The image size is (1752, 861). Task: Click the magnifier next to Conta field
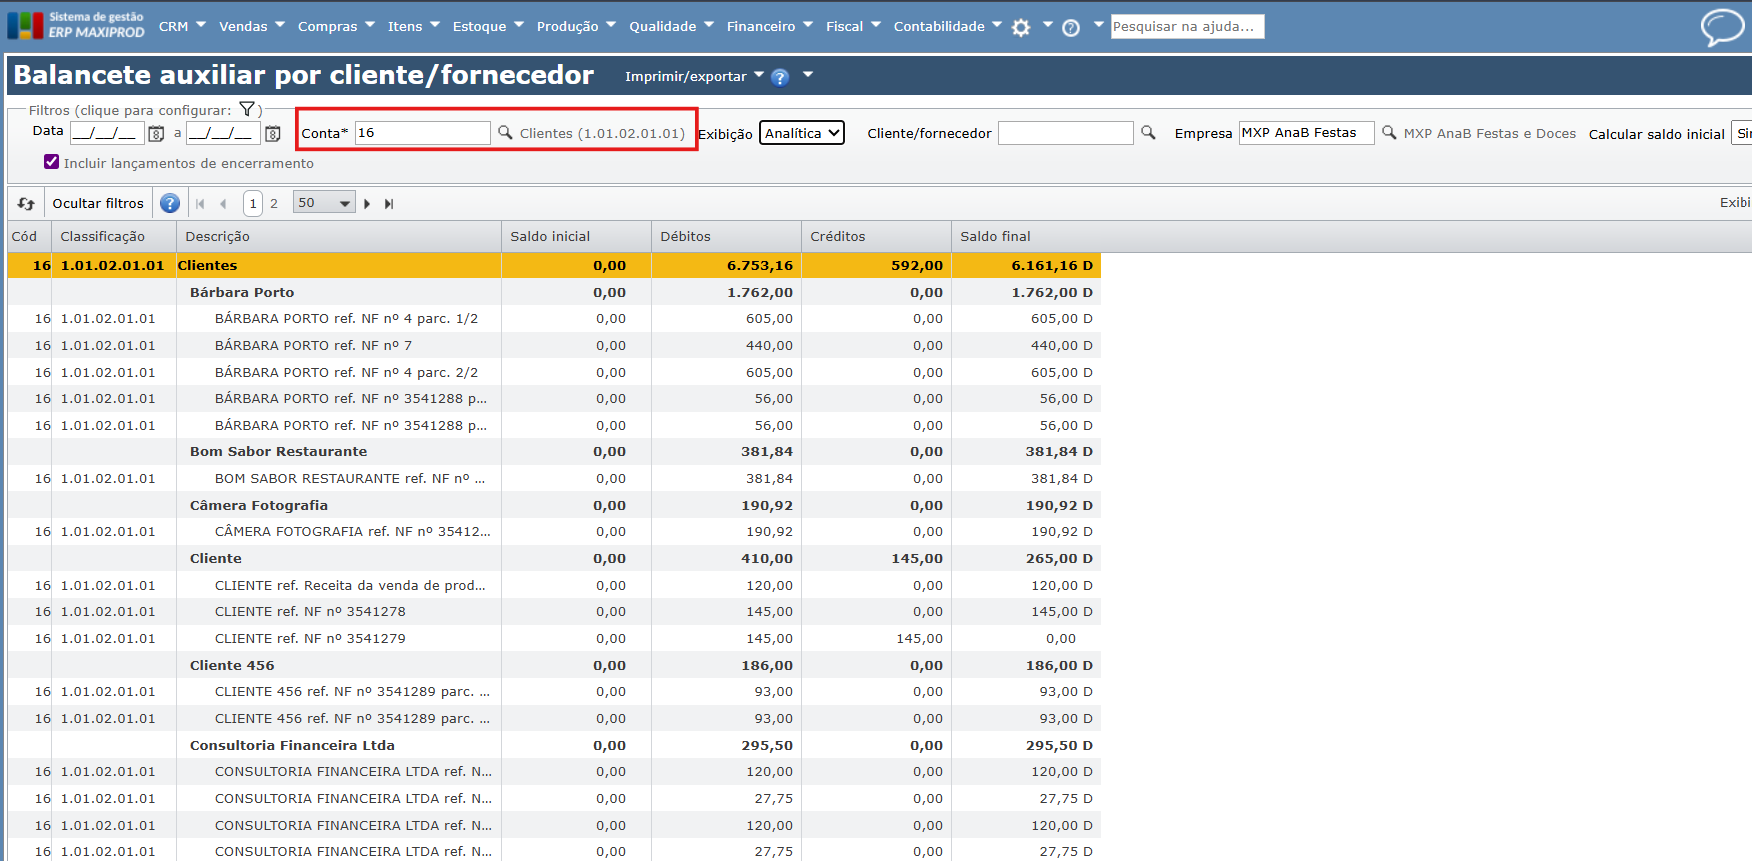pyautogui.click(x=505, y=132)
